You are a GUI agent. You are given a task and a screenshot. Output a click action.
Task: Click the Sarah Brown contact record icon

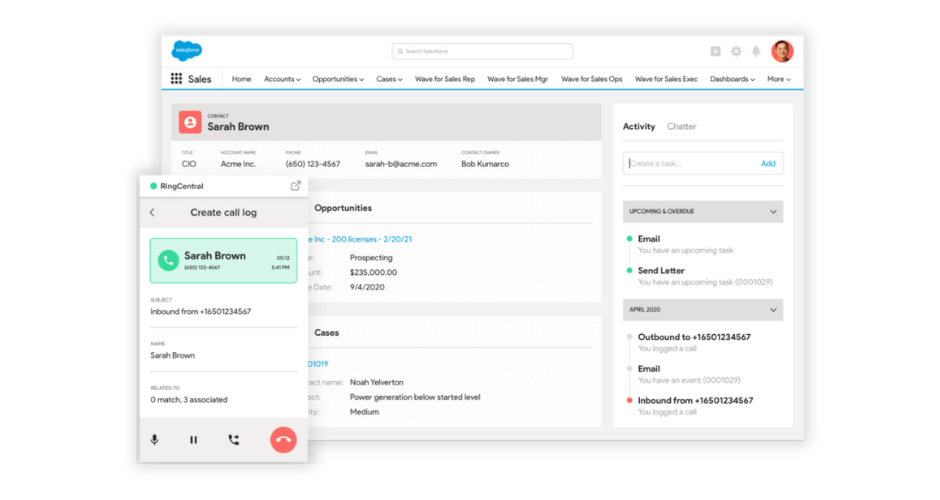tap(190, 122)
